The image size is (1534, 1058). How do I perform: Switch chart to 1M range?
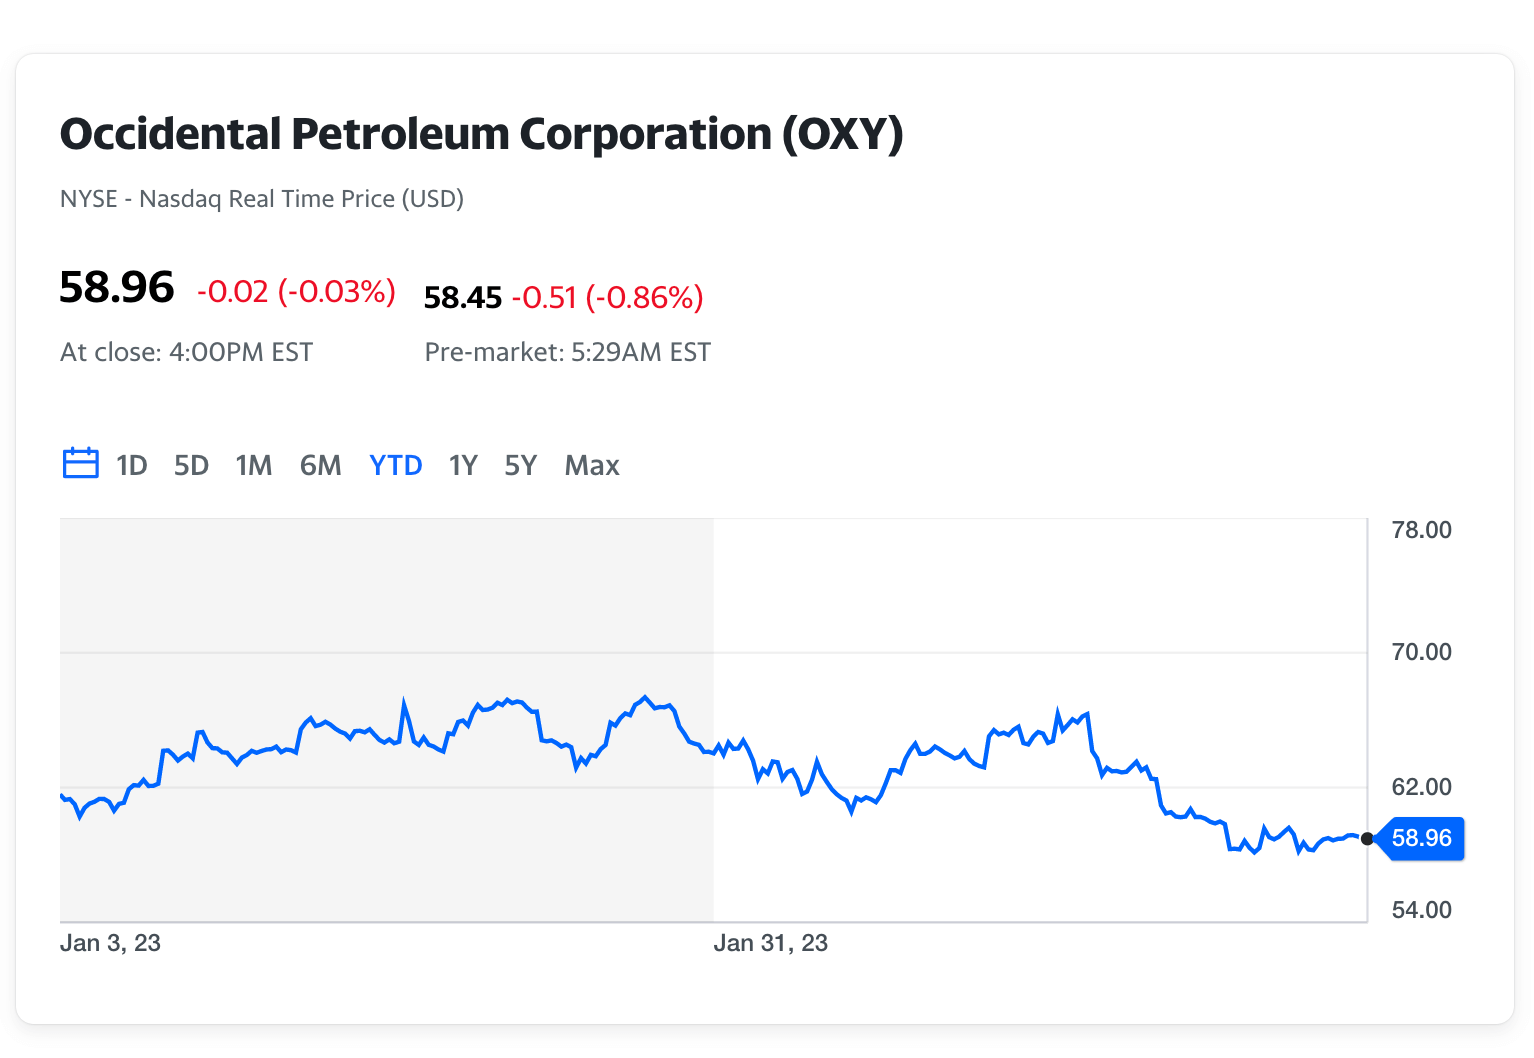coord(254,465)
